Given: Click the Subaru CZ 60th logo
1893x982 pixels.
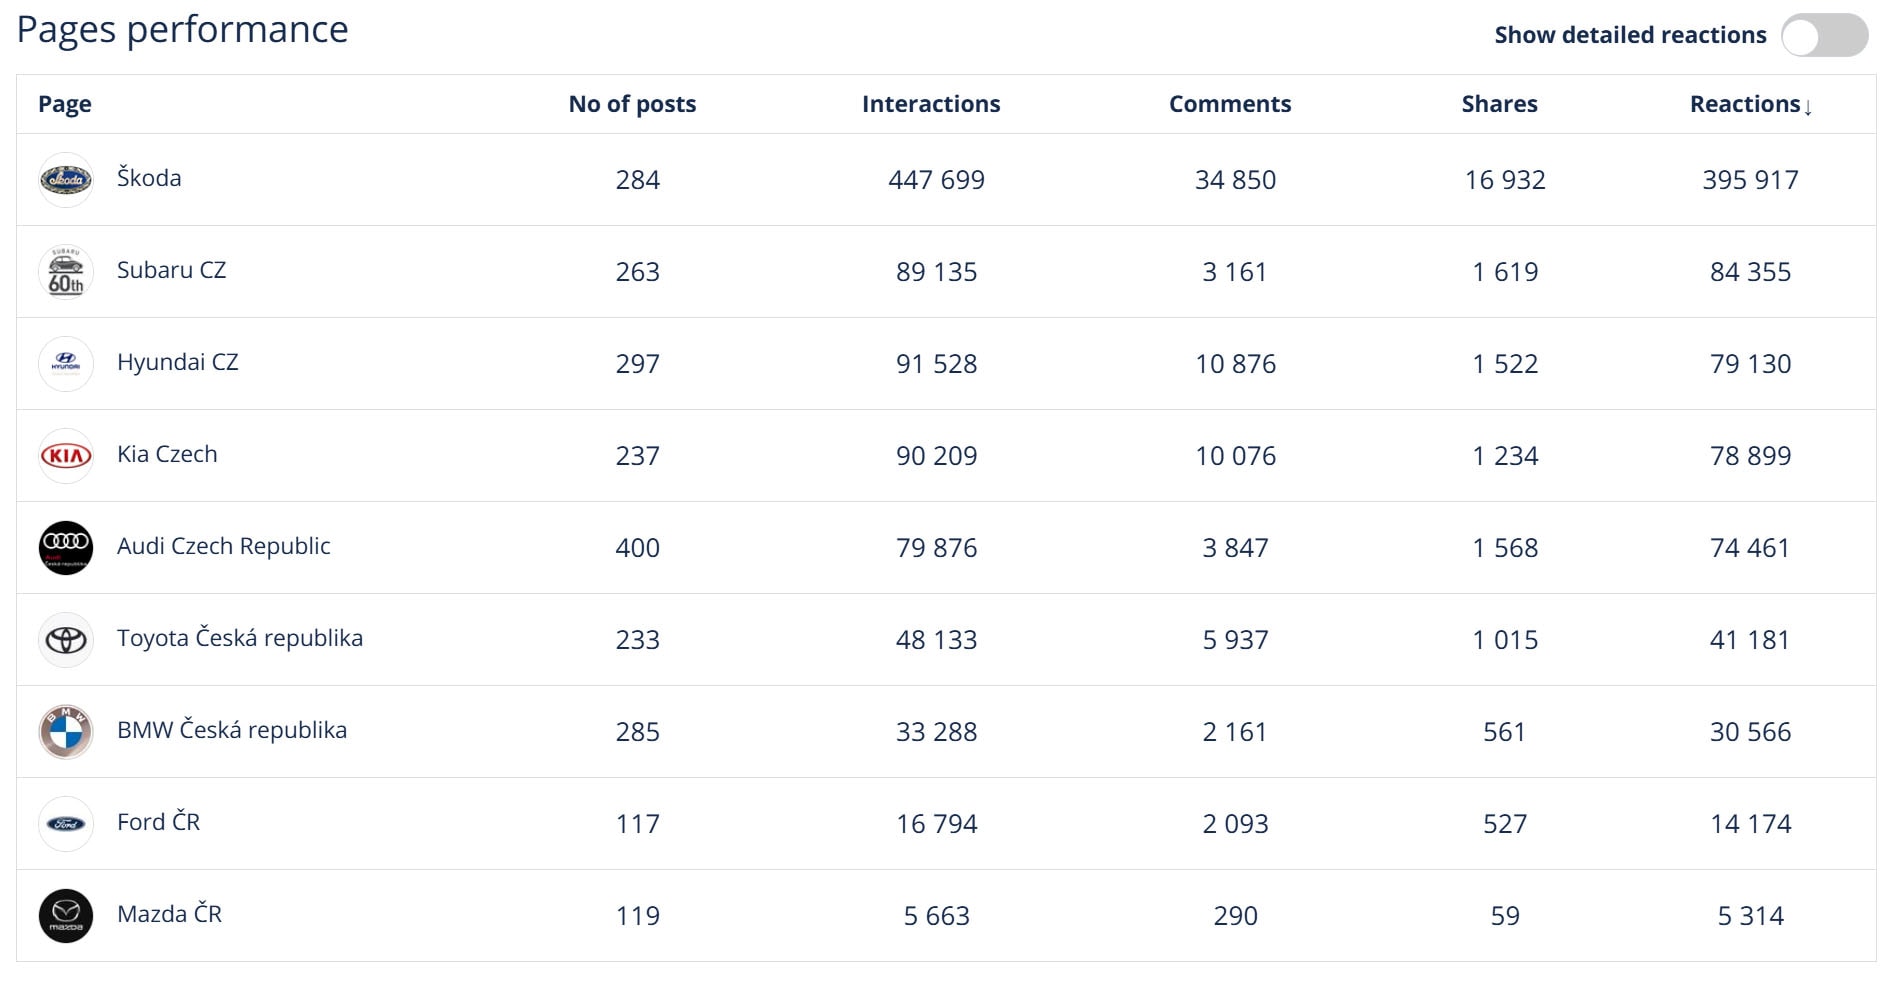Looking at the screenshot, I should pyautogui.click(x=66, y=272).
